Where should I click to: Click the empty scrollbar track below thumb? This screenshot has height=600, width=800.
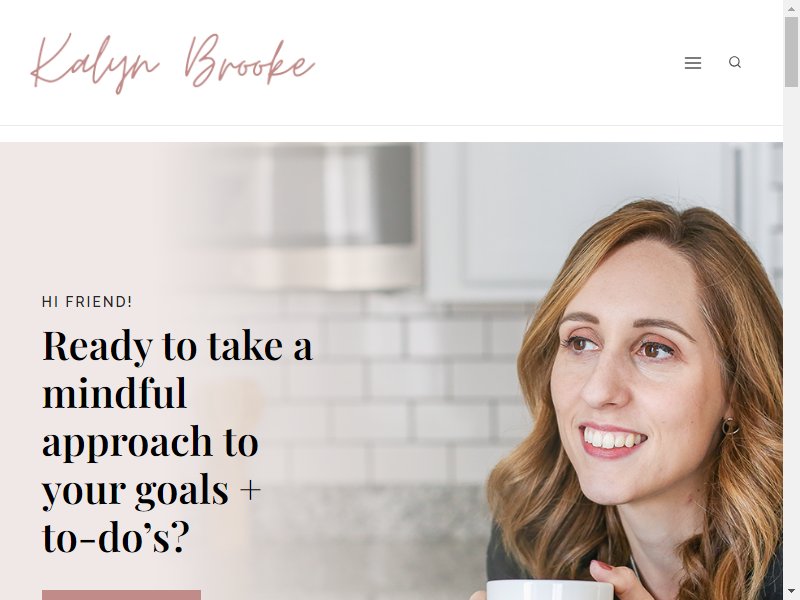pyautogui.click(x=791, y=332)
